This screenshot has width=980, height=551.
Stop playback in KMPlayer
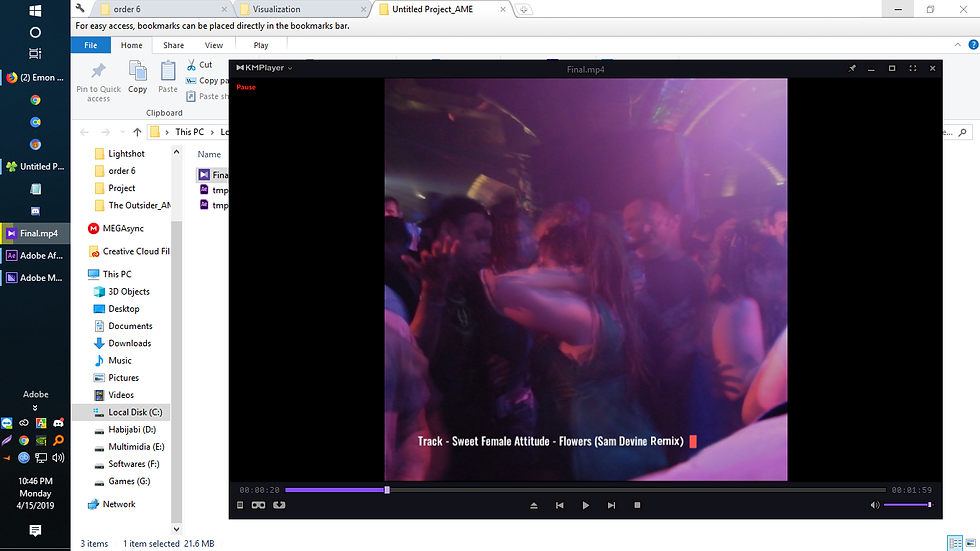click(x=637, y=505)
